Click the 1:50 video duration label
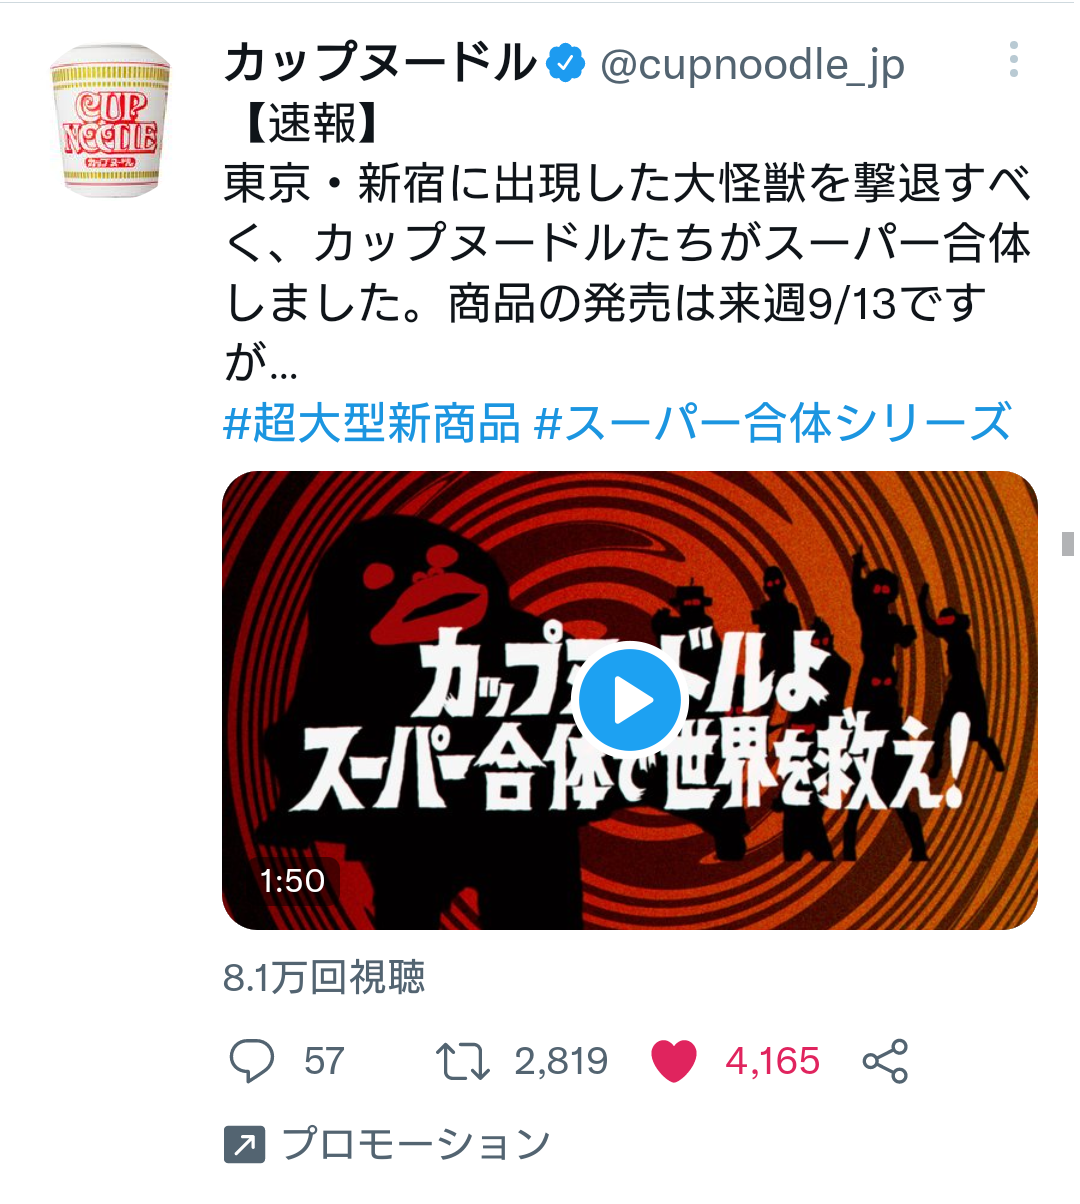This screenshot has width=1080, height=1204. (x=292, y=880)
